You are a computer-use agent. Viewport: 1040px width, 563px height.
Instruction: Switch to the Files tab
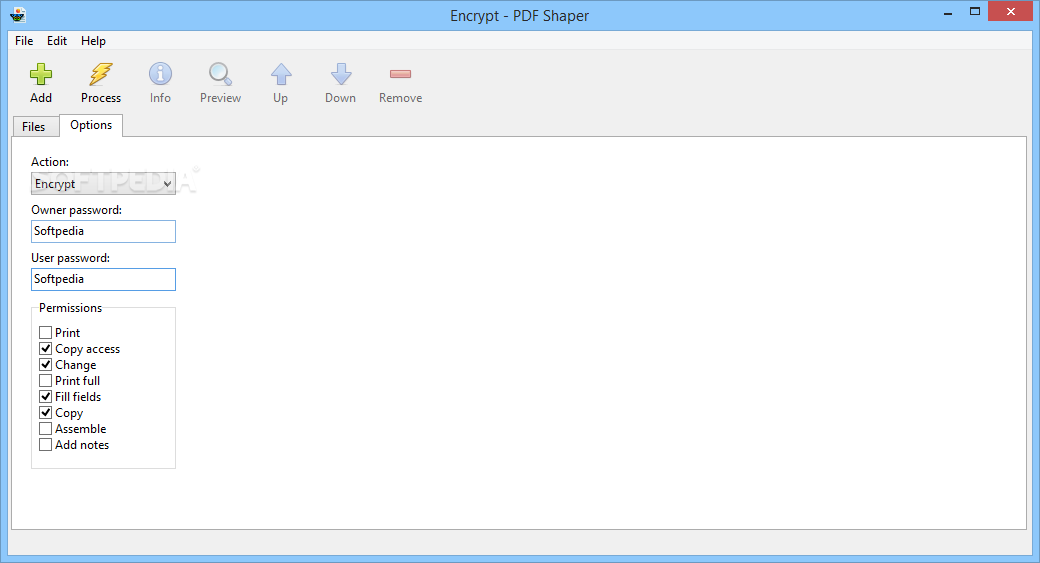click(34, 127)
